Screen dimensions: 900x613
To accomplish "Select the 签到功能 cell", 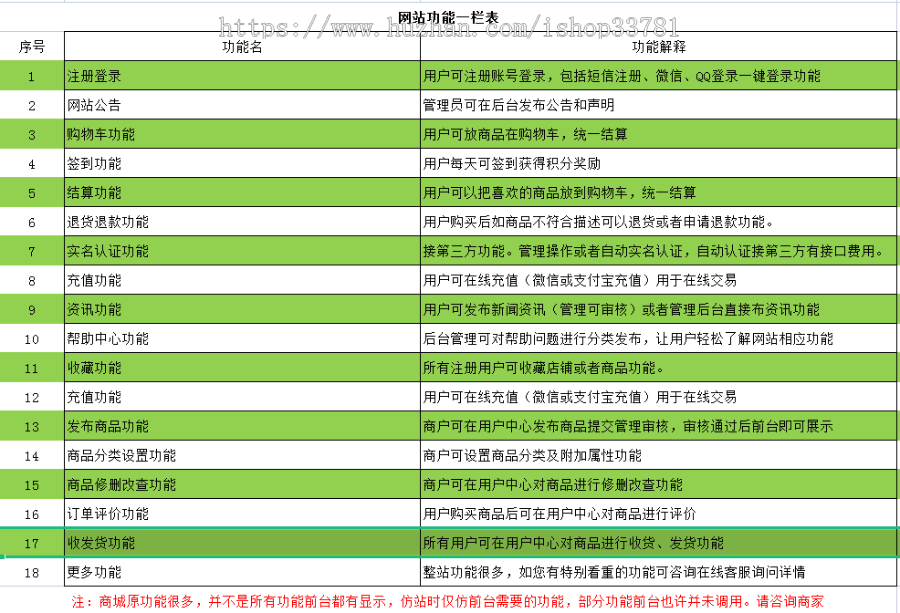I will [242, 164].
